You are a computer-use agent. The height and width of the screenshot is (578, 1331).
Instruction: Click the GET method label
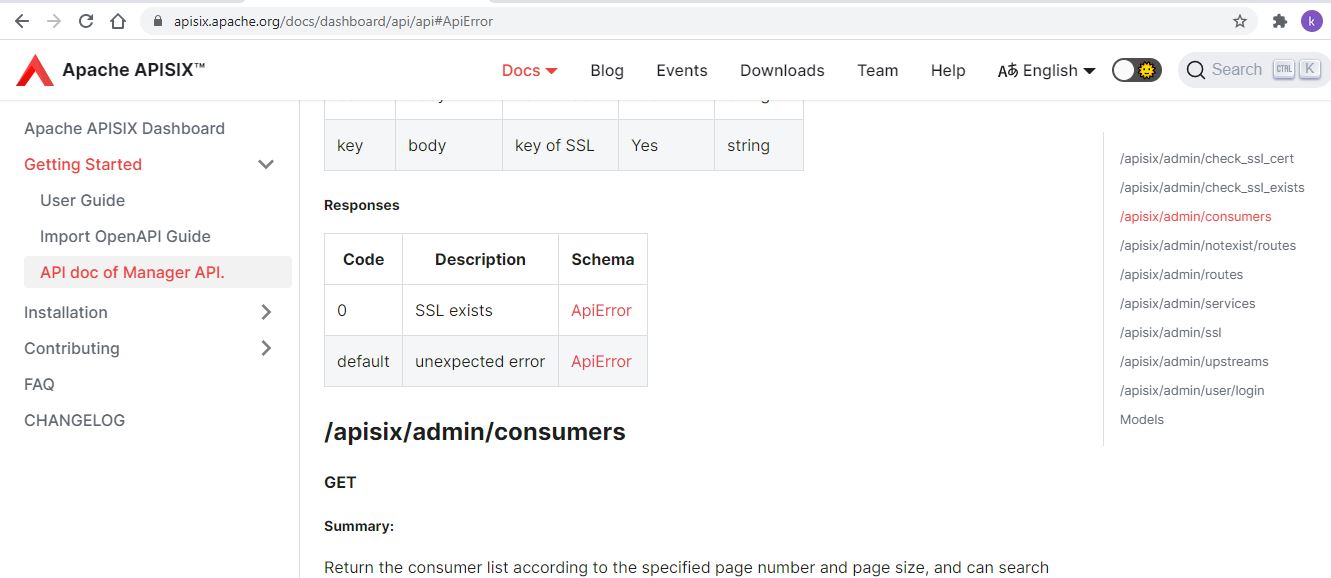point(340,482)
